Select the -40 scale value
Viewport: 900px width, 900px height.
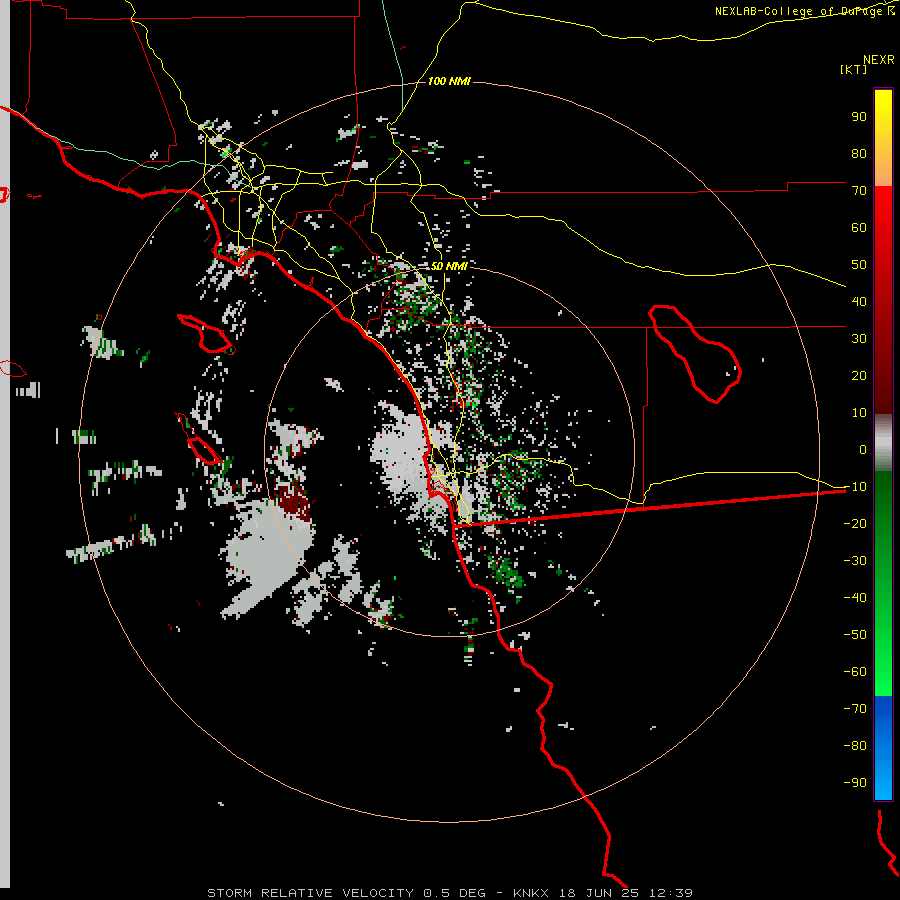coord(855,598)
